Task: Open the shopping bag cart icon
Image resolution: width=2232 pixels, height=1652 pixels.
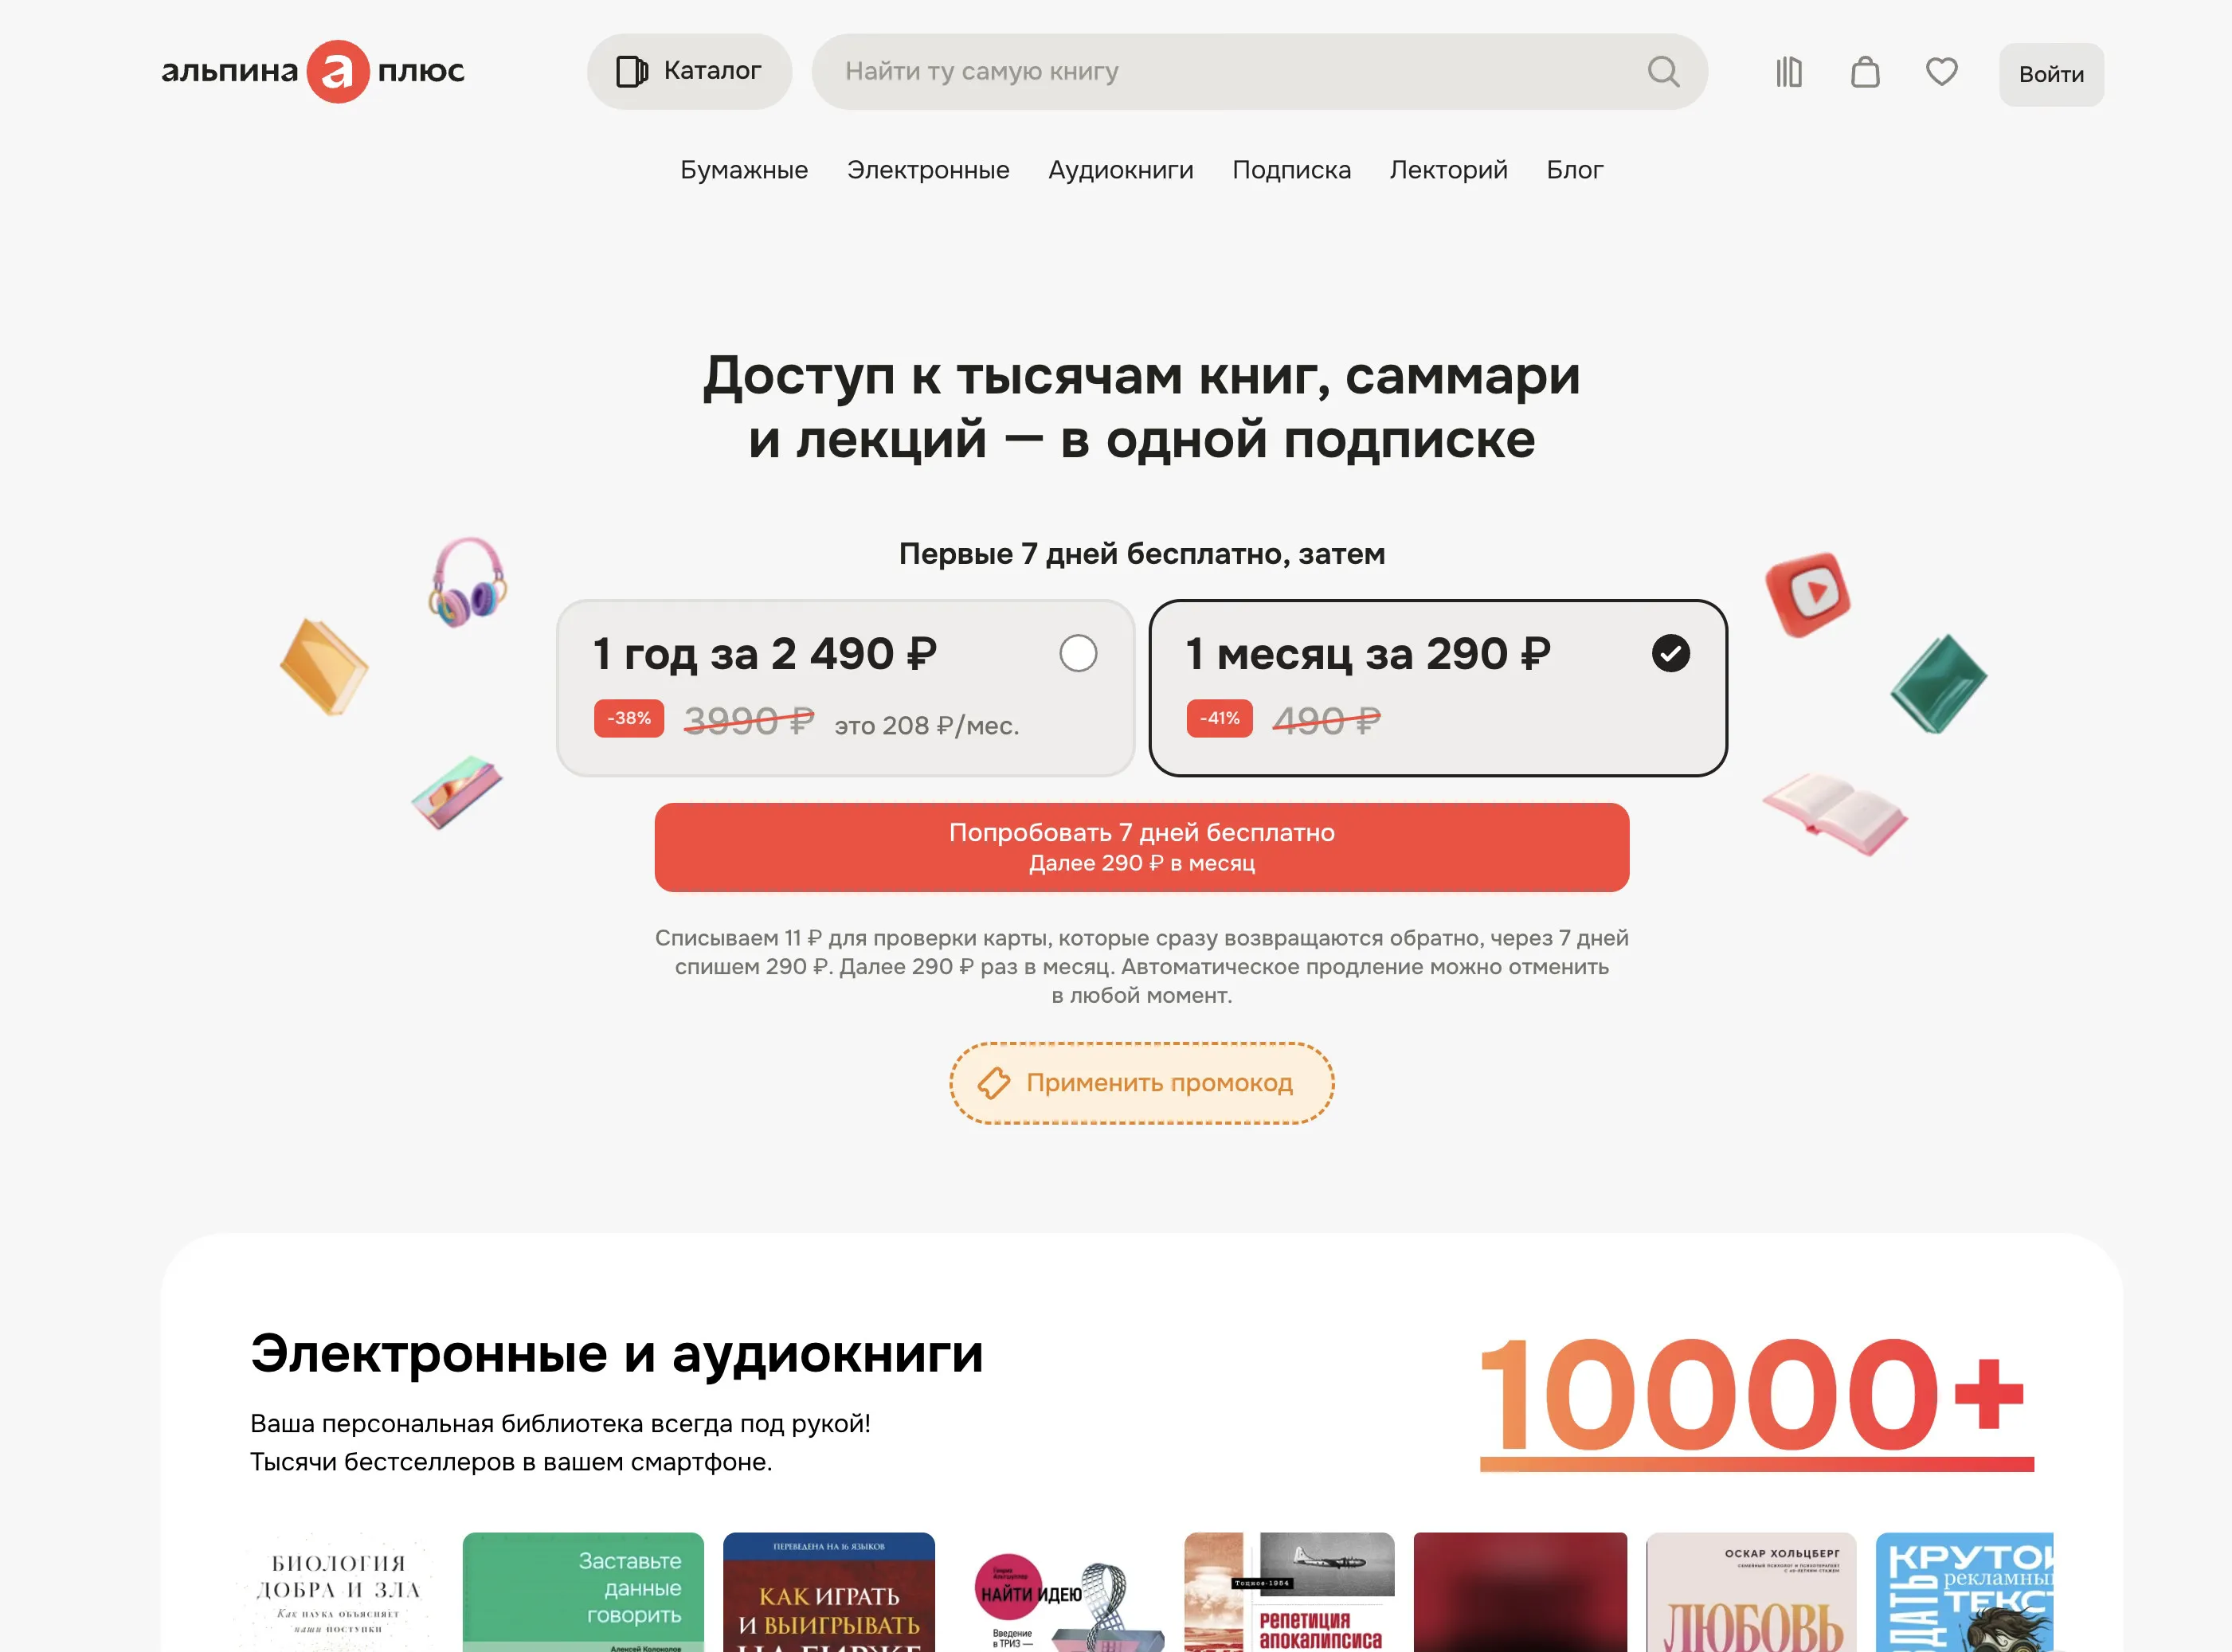Action: 1865,72
